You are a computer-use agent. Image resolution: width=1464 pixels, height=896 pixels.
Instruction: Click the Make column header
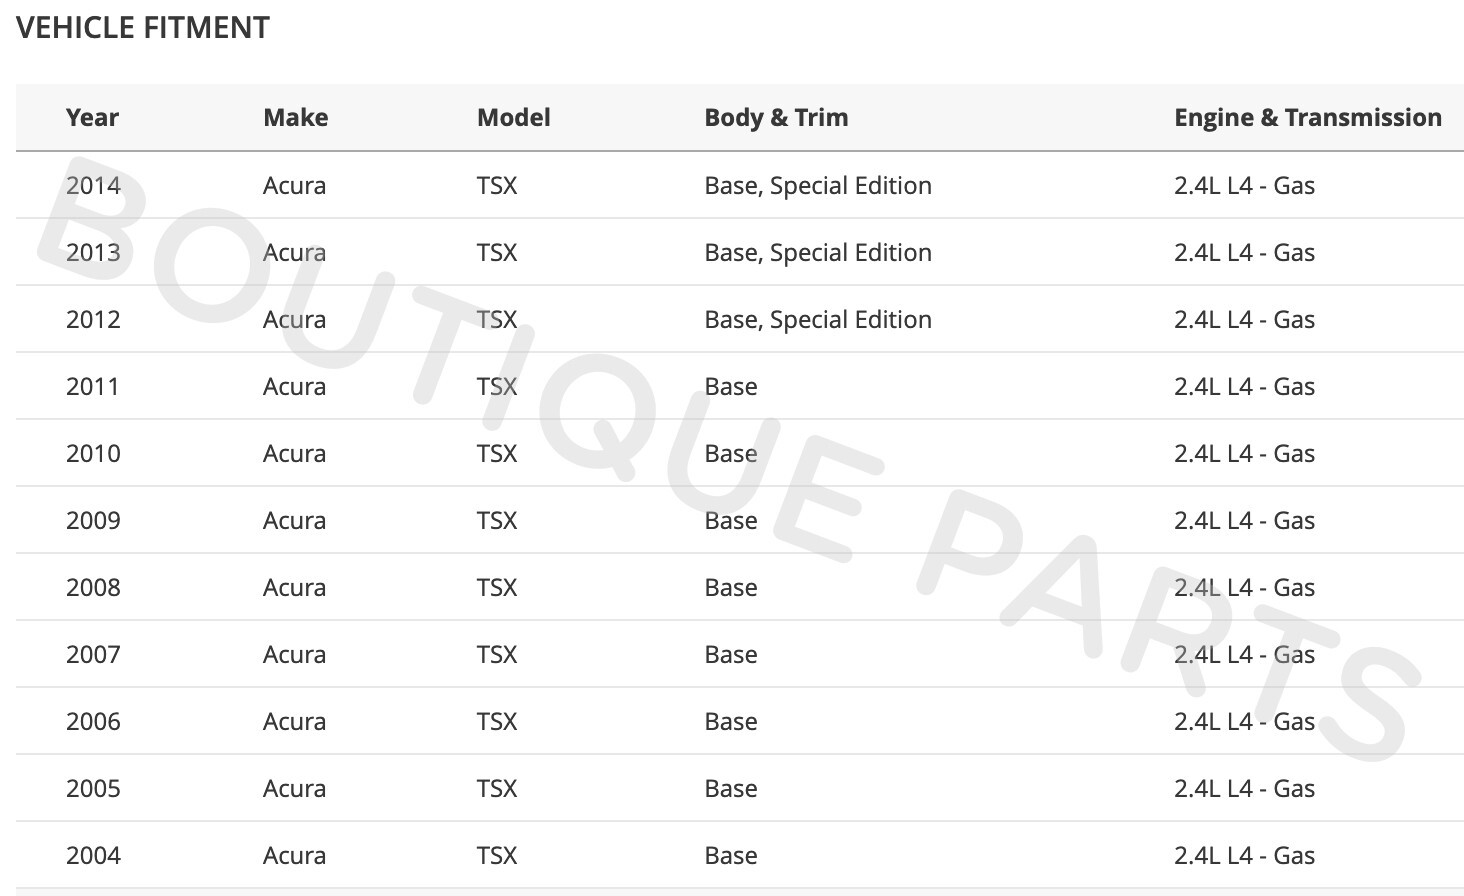pos(295,118)
